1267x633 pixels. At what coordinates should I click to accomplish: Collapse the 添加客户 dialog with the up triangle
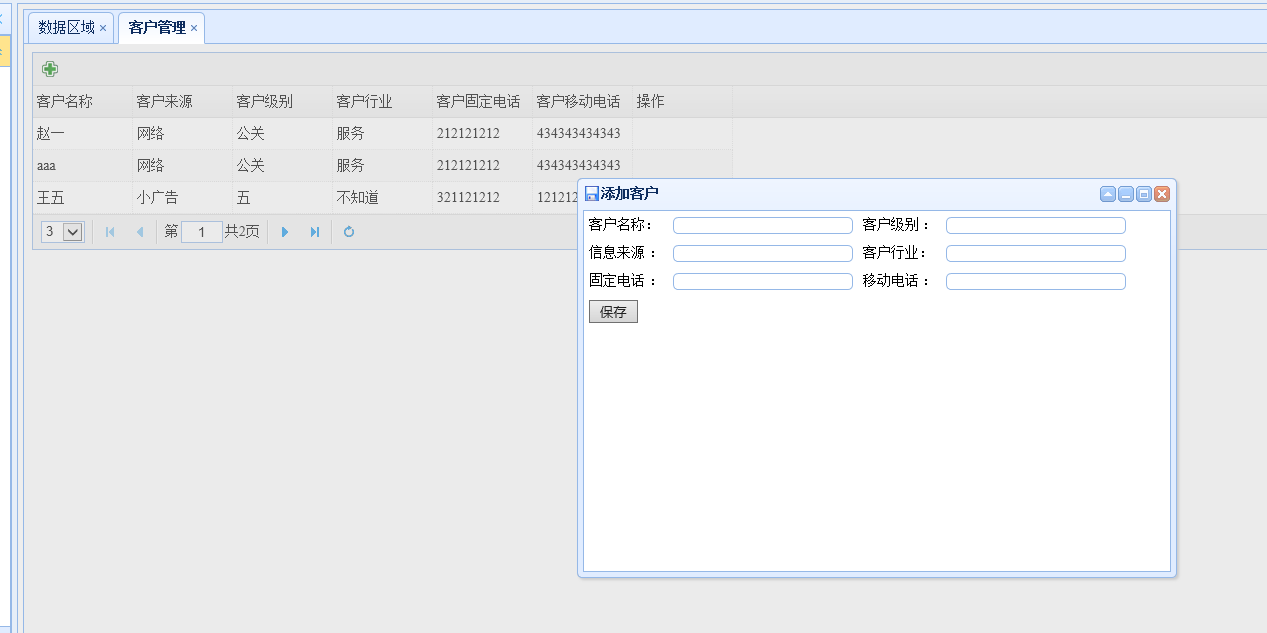[x=1107, y=194]
